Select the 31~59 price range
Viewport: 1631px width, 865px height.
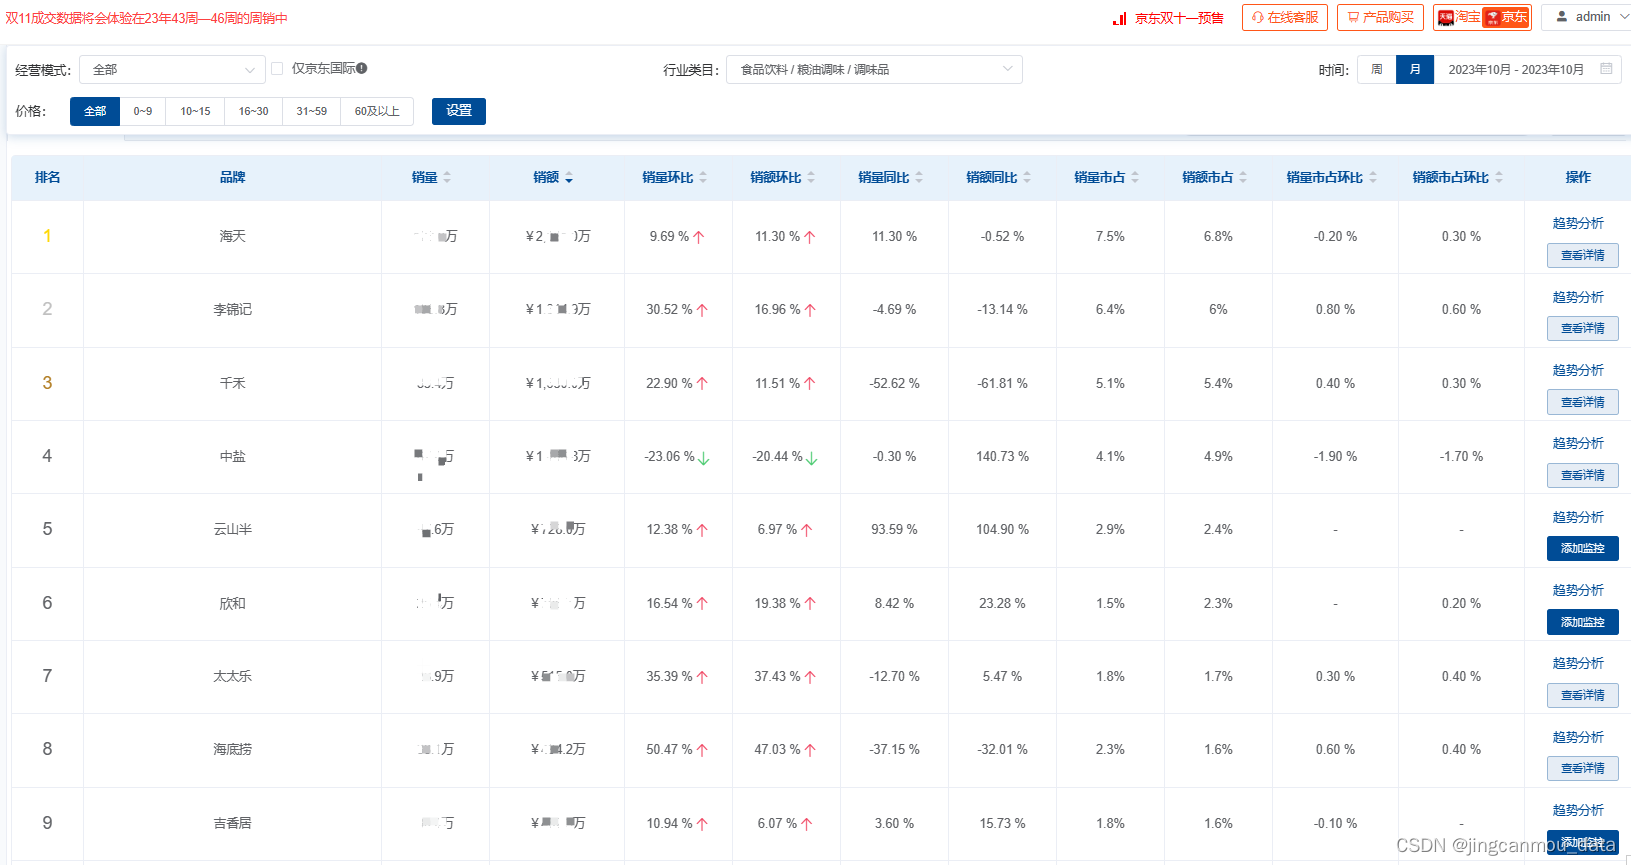312,111
